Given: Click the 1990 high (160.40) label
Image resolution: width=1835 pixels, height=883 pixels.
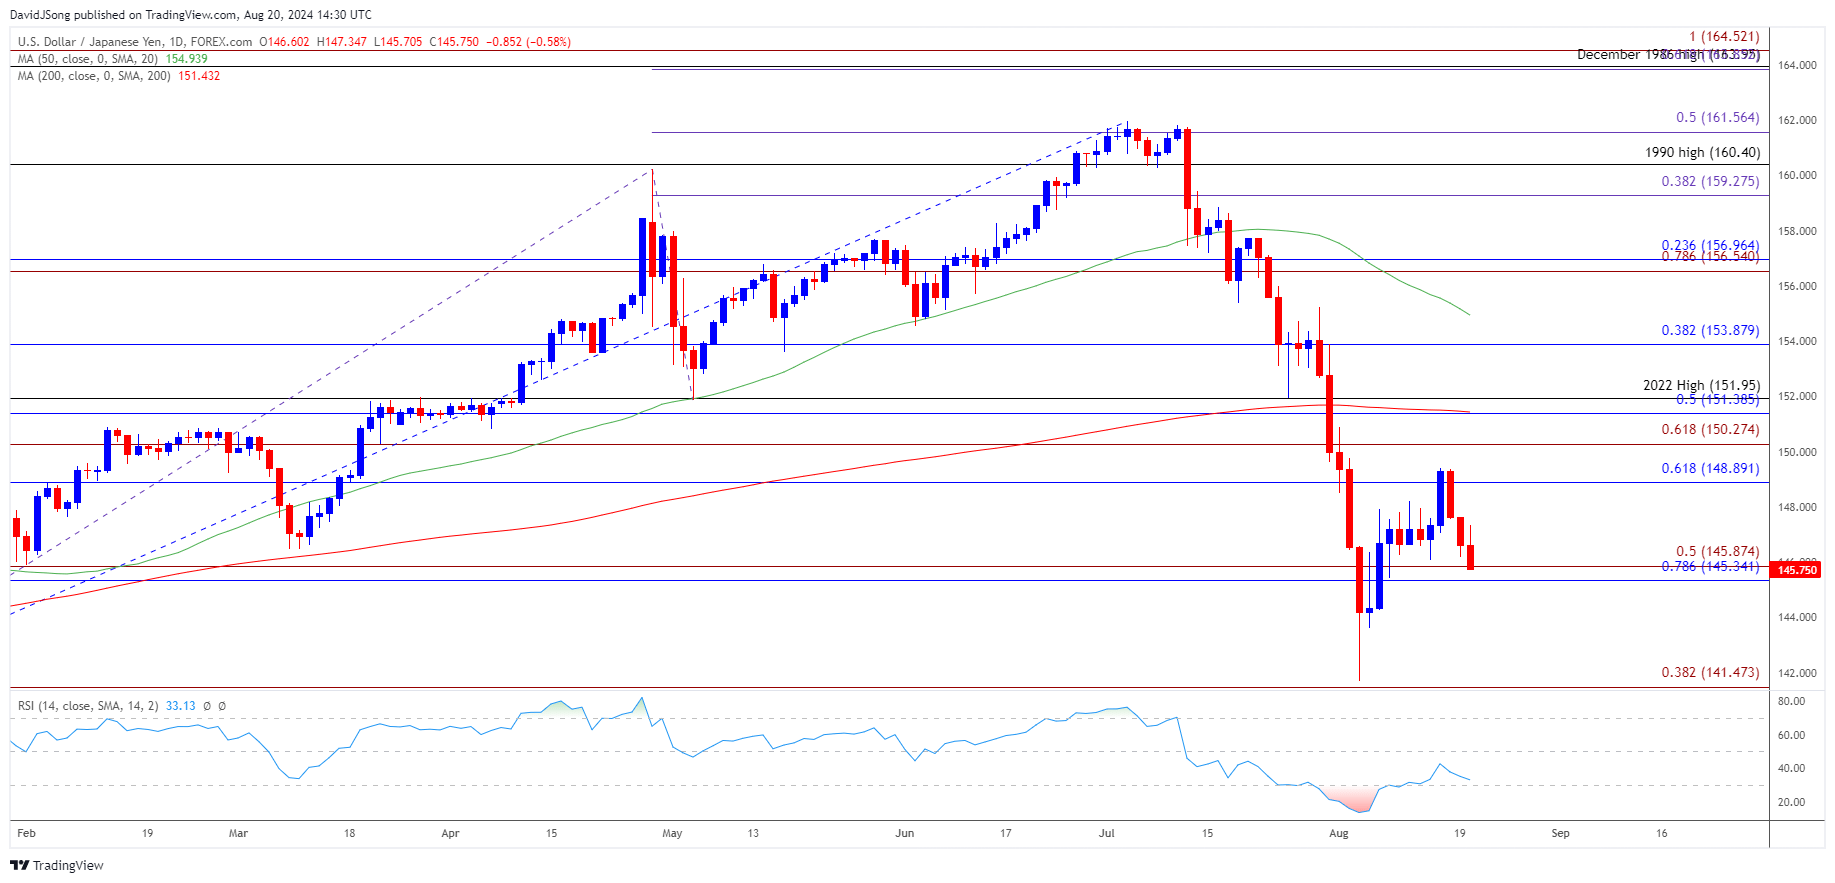Looking at the screenshot, I should click(1702, 153).
